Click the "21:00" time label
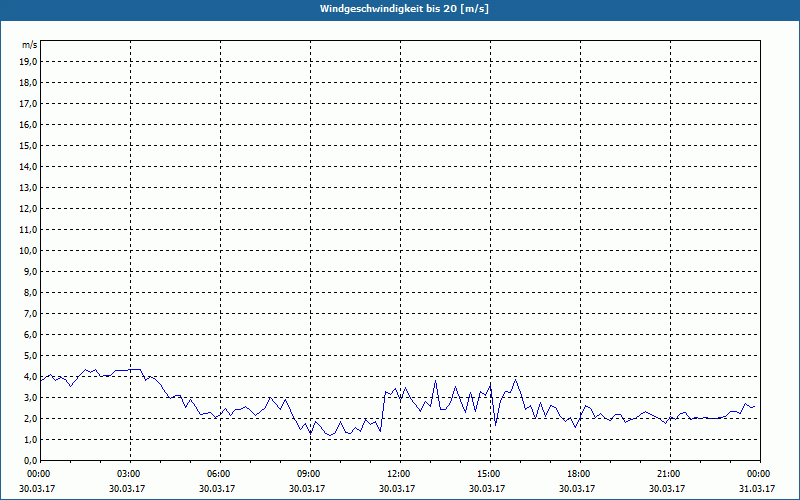 670,474
